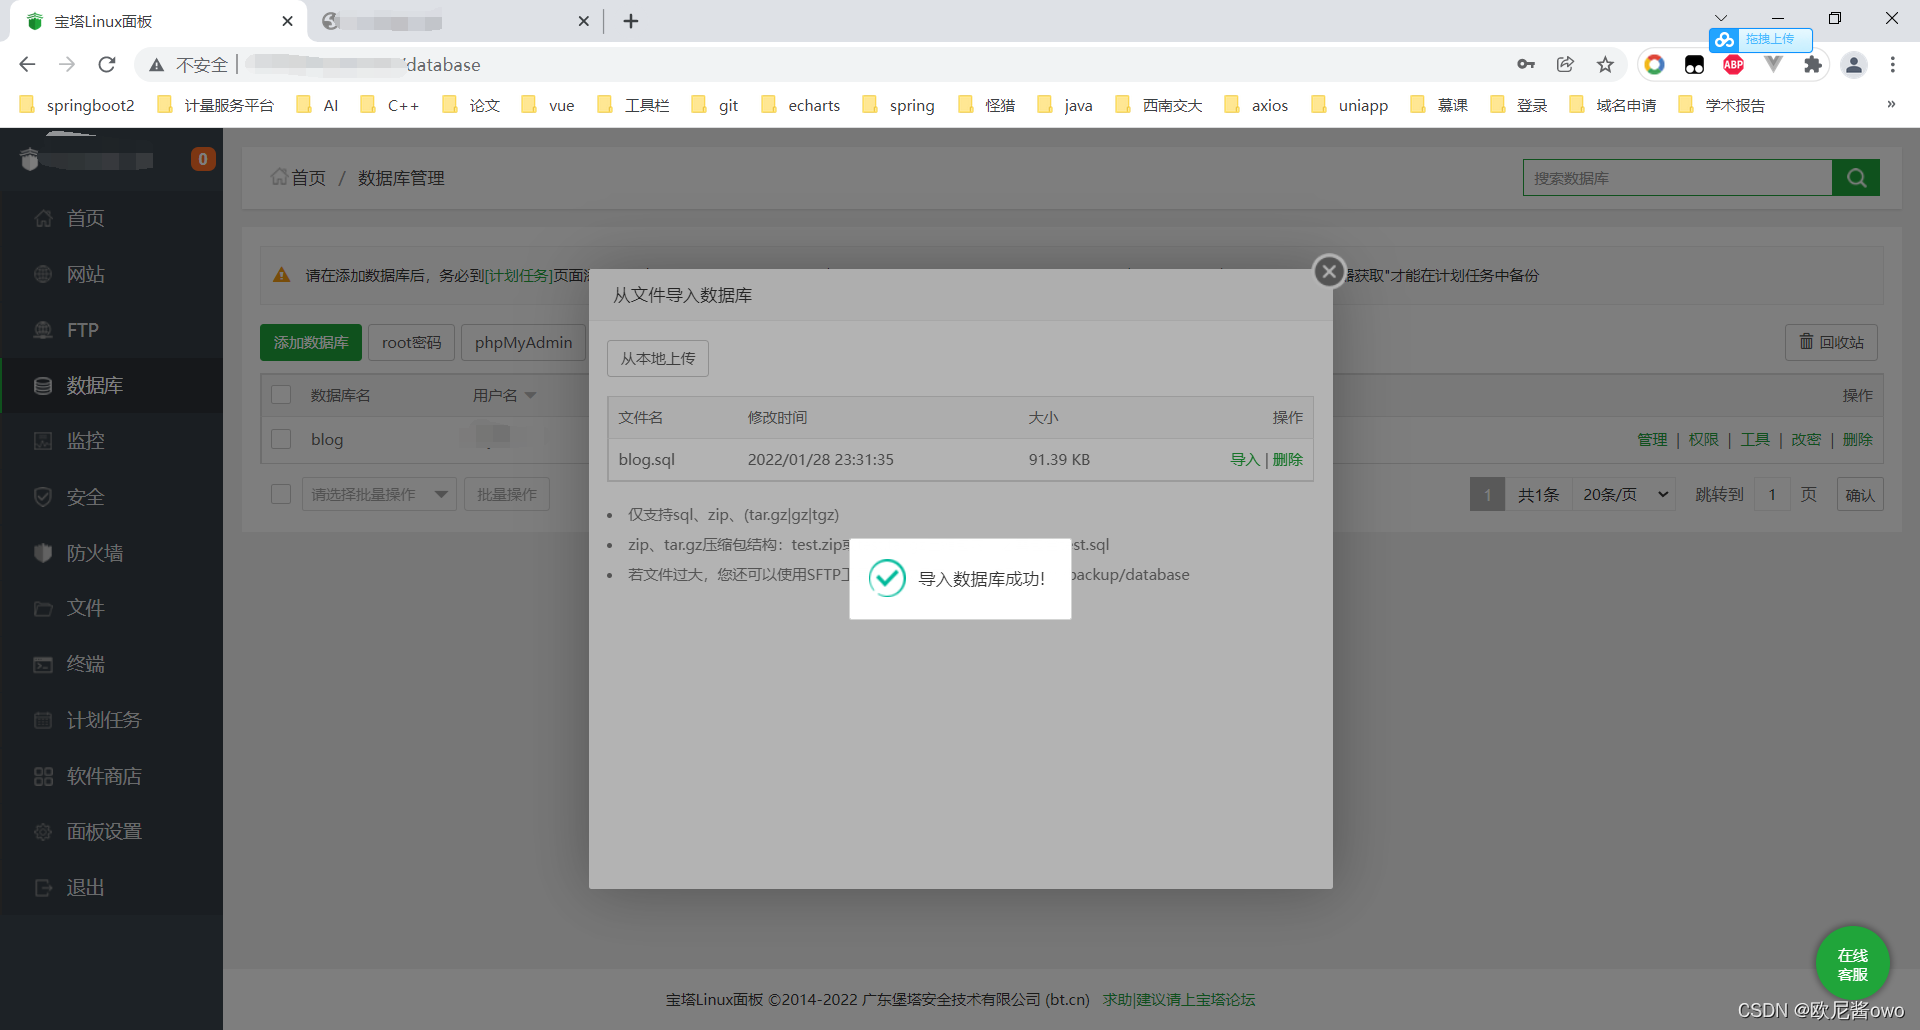The height and width of the screenshot is (1030, 1920).
Task: Open the 首页 sidebar item
Action: pos(111,218)
